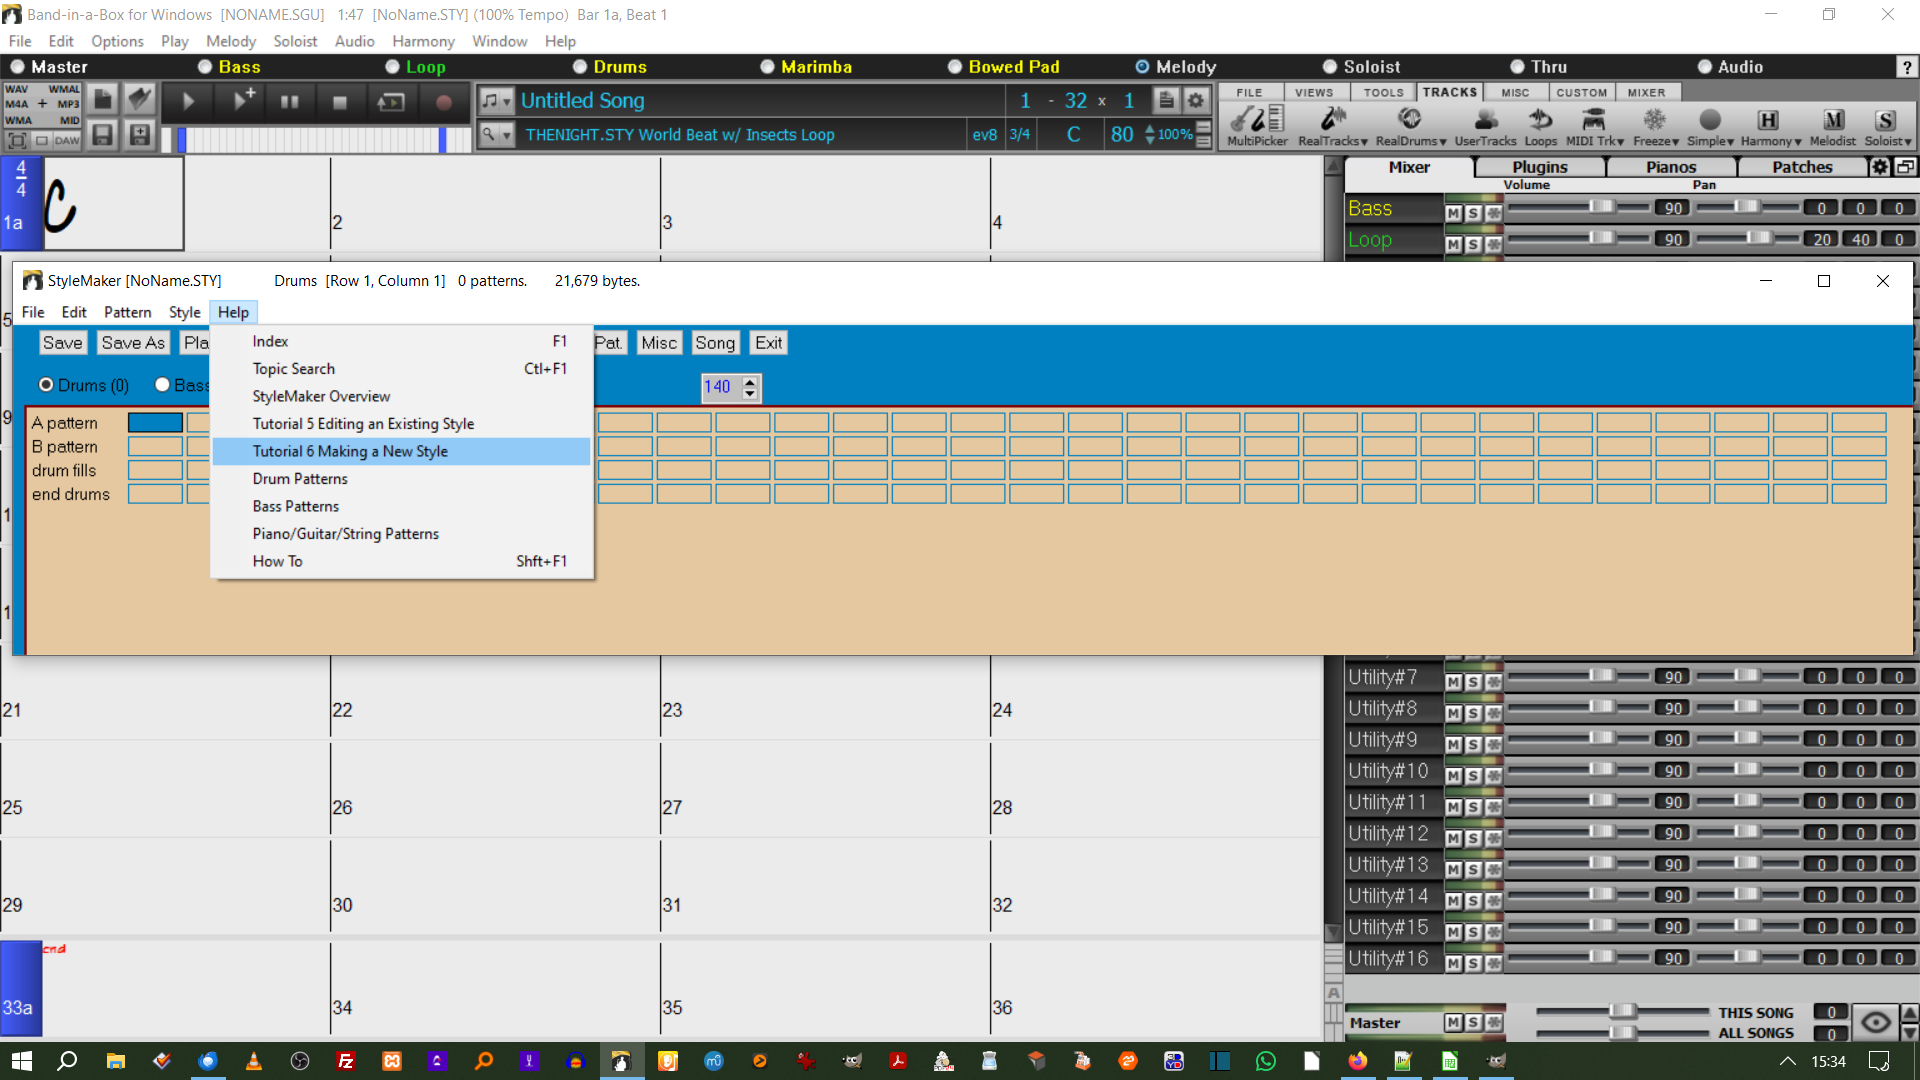Switch to the Plugins tab
Viewport: 1920px width, 1080px height.
click(x=1539, y=167)
